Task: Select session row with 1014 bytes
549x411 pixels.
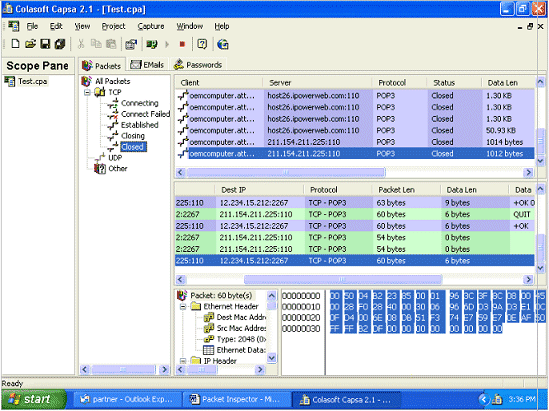Action: pyautogui.click(x=355, y=142)
